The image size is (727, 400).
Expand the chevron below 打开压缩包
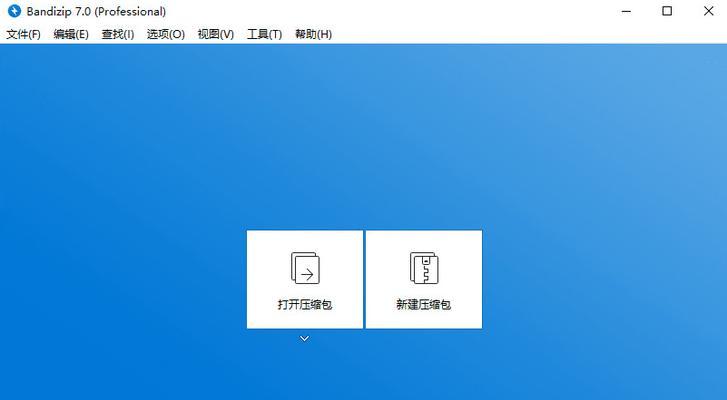coord(304,339)
